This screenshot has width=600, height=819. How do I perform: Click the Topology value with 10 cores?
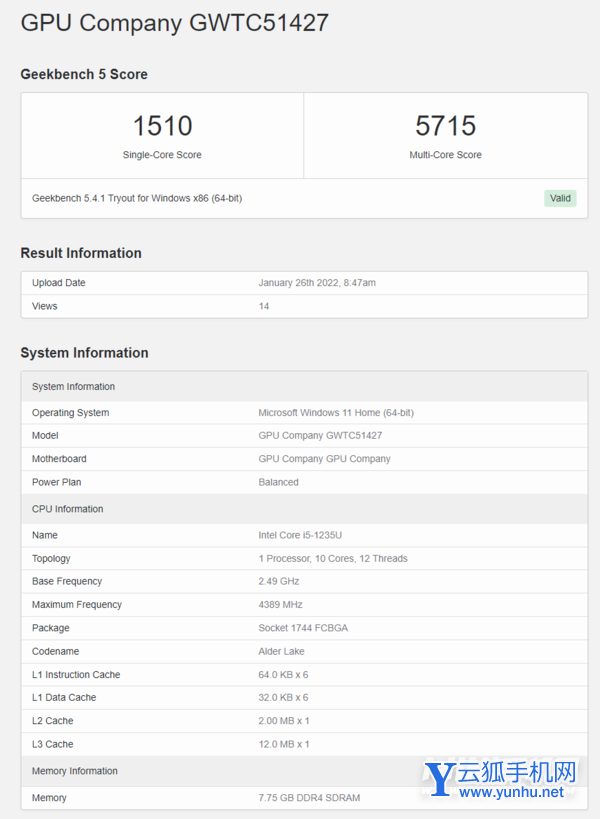click(x=333, y=558)
